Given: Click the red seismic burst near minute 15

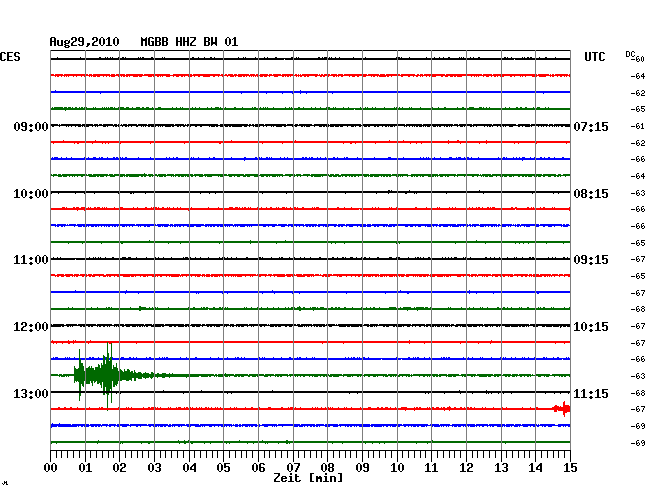Looking at the screenshot, I should [x=563, y=409].
